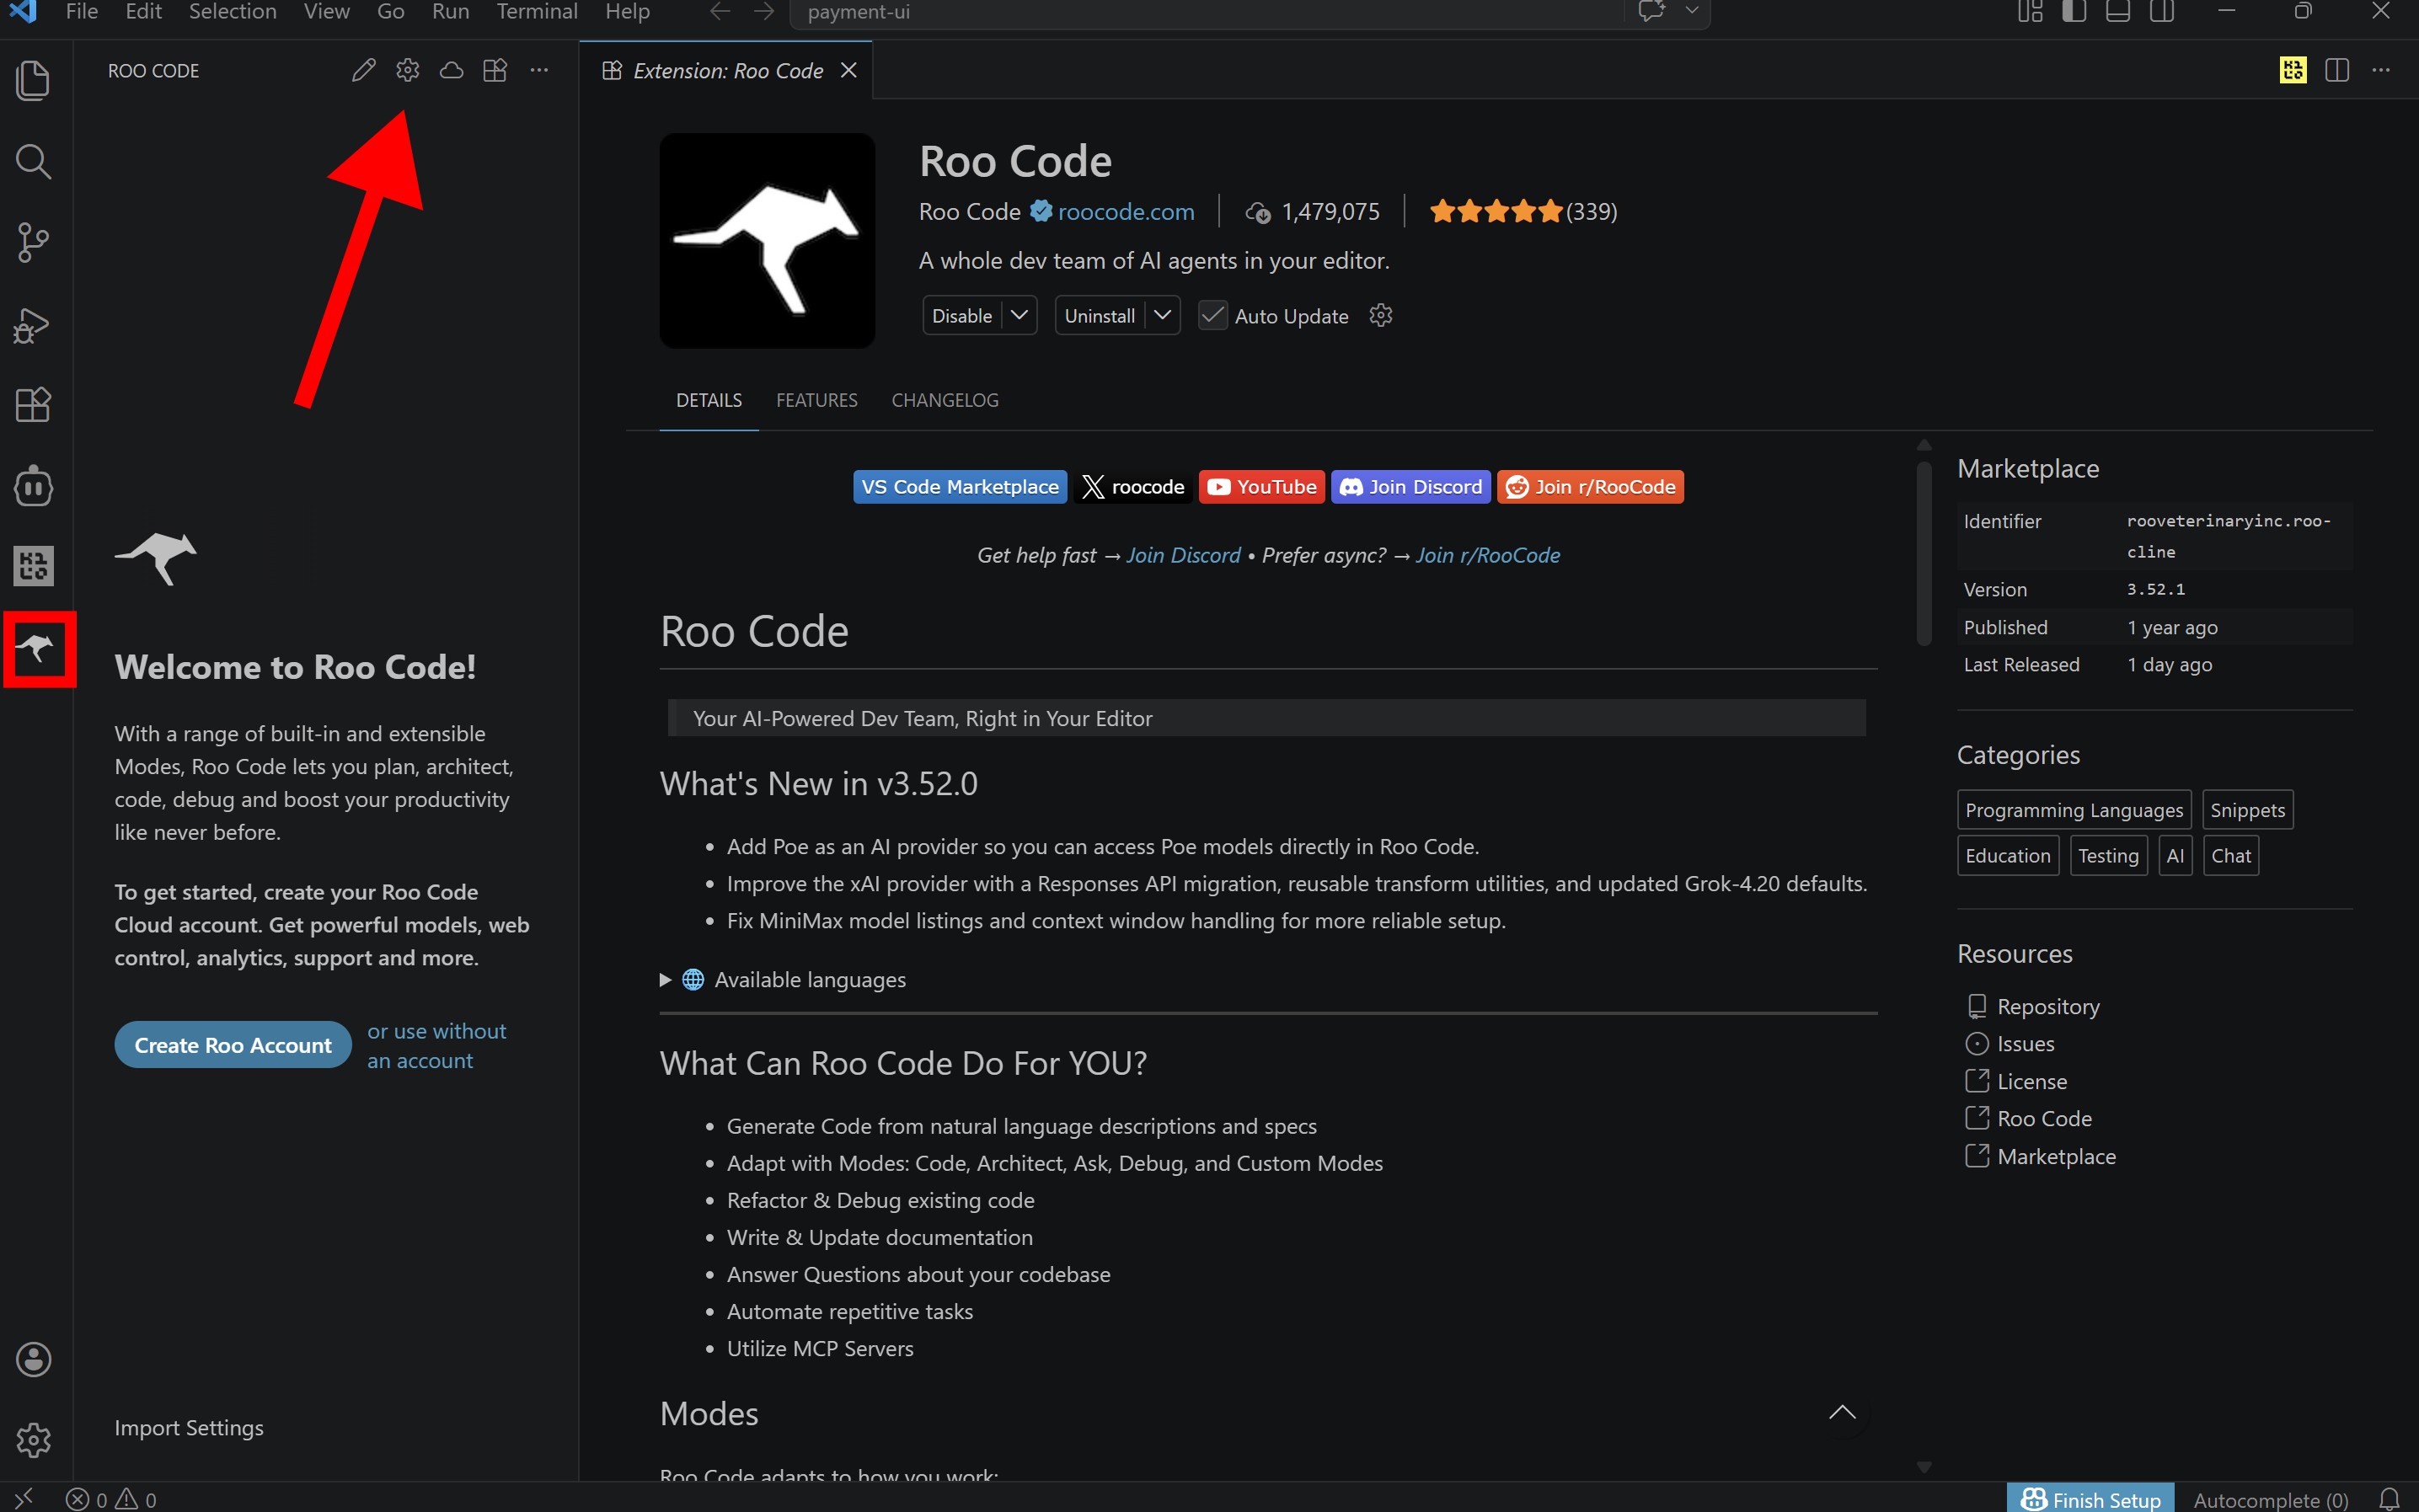This screenshot has width=2419, height=1512.
Task: Open the Extensions view in the activity bar
Action: click(x=33, y=405)
